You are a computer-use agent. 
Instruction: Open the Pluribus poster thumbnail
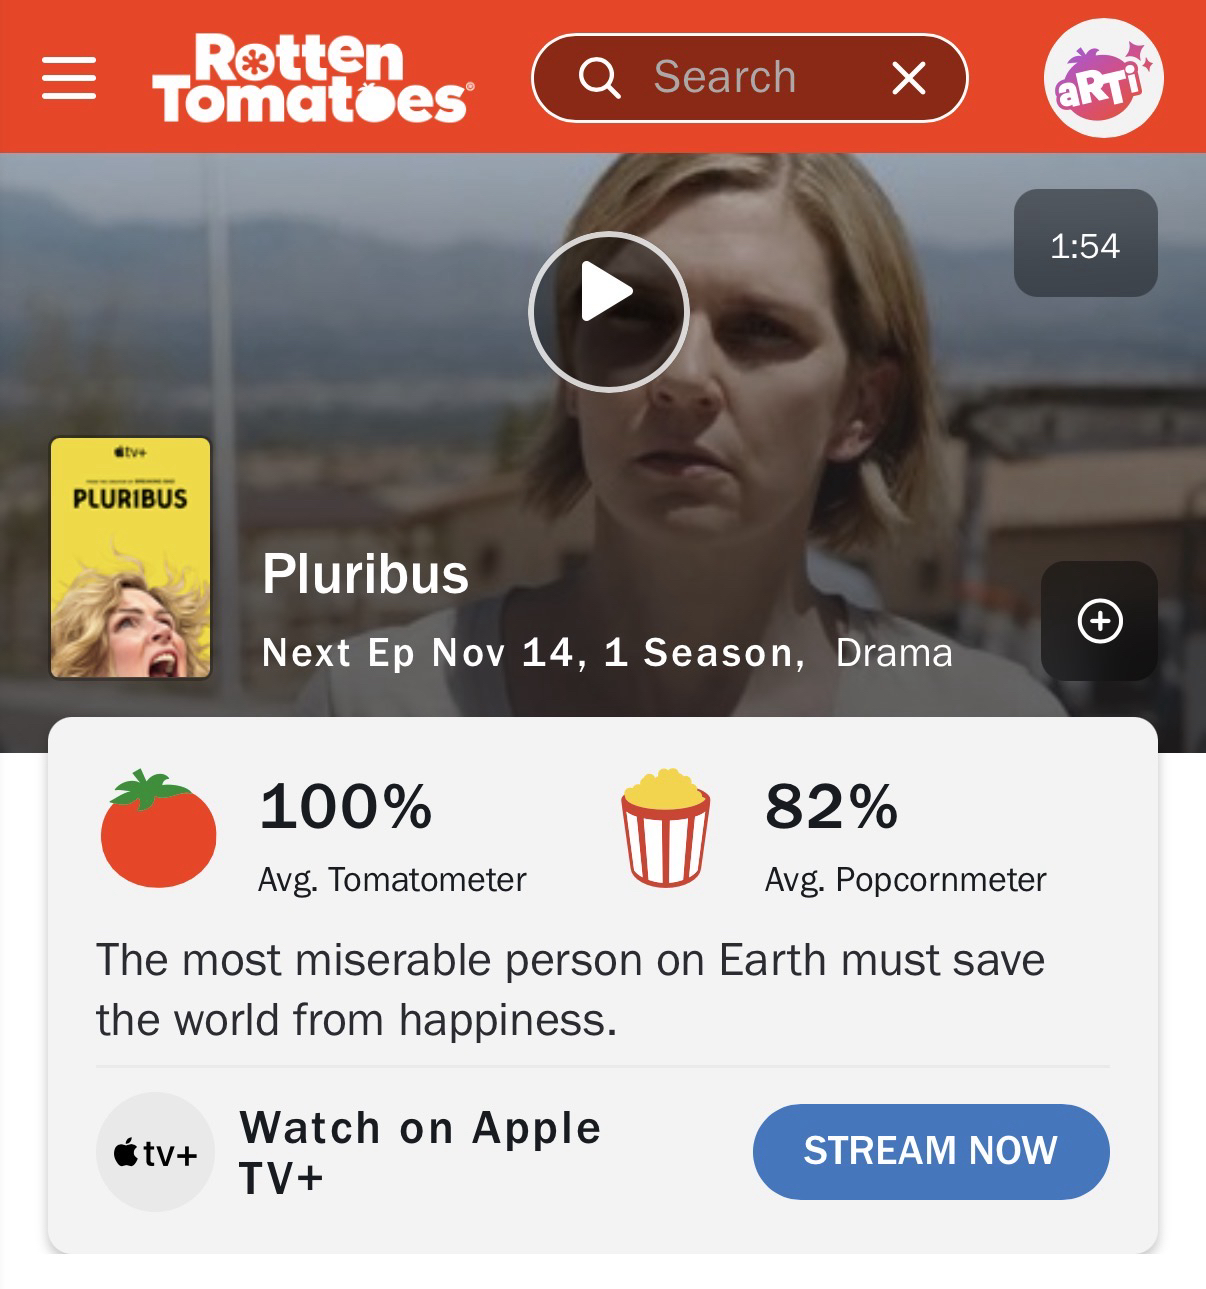[131, 558]
